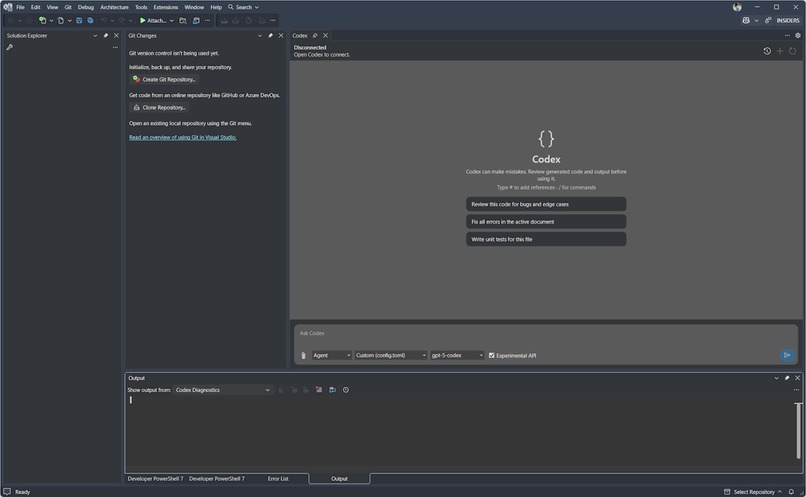This screenshot has height=497, width=806.
Task: Open the Custom (config.toml) dropdown
Action: pyautogui.click(x=391, y=355)
